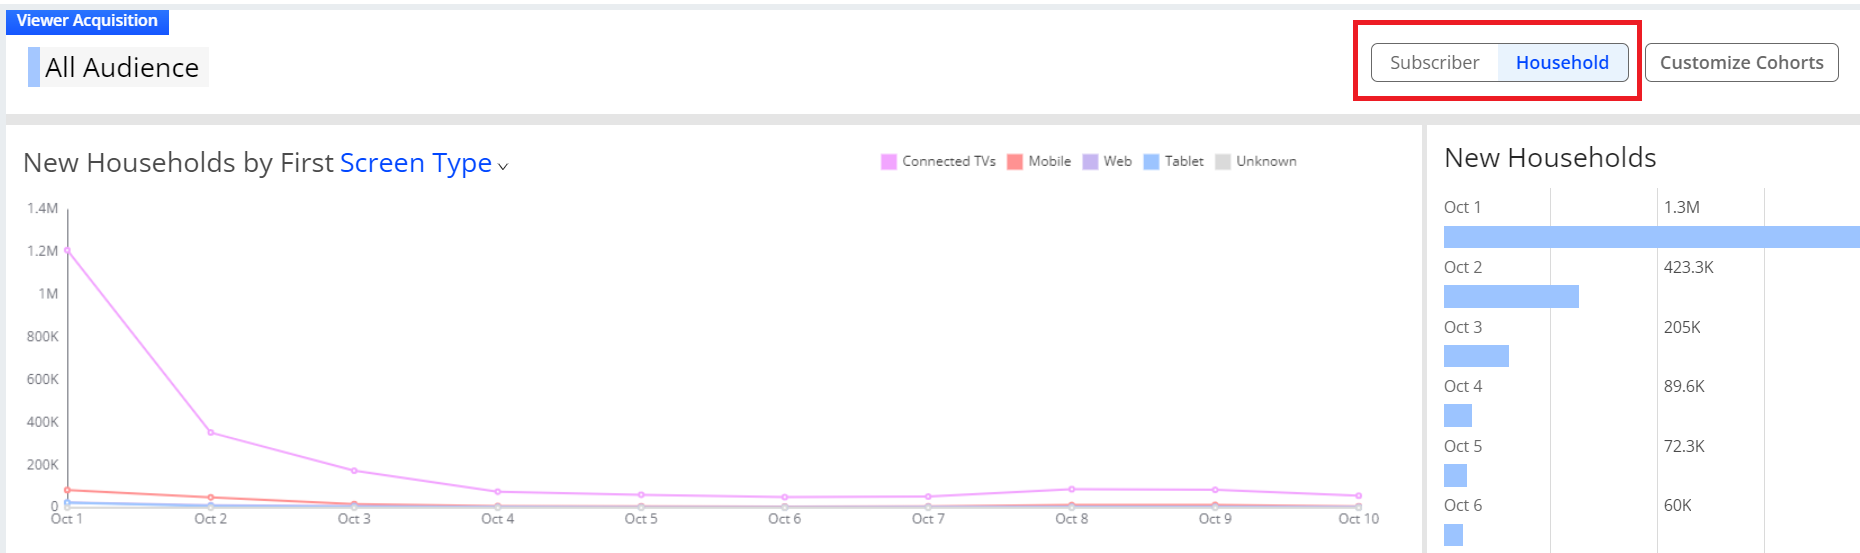Toggle Mobile series legend swatch
The image size is (1860, 553).
click(1015, 162)
